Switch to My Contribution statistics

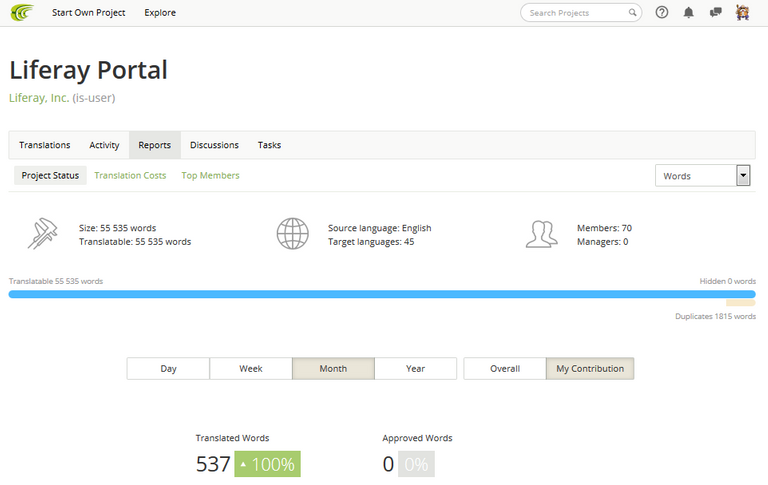point(590,368)
